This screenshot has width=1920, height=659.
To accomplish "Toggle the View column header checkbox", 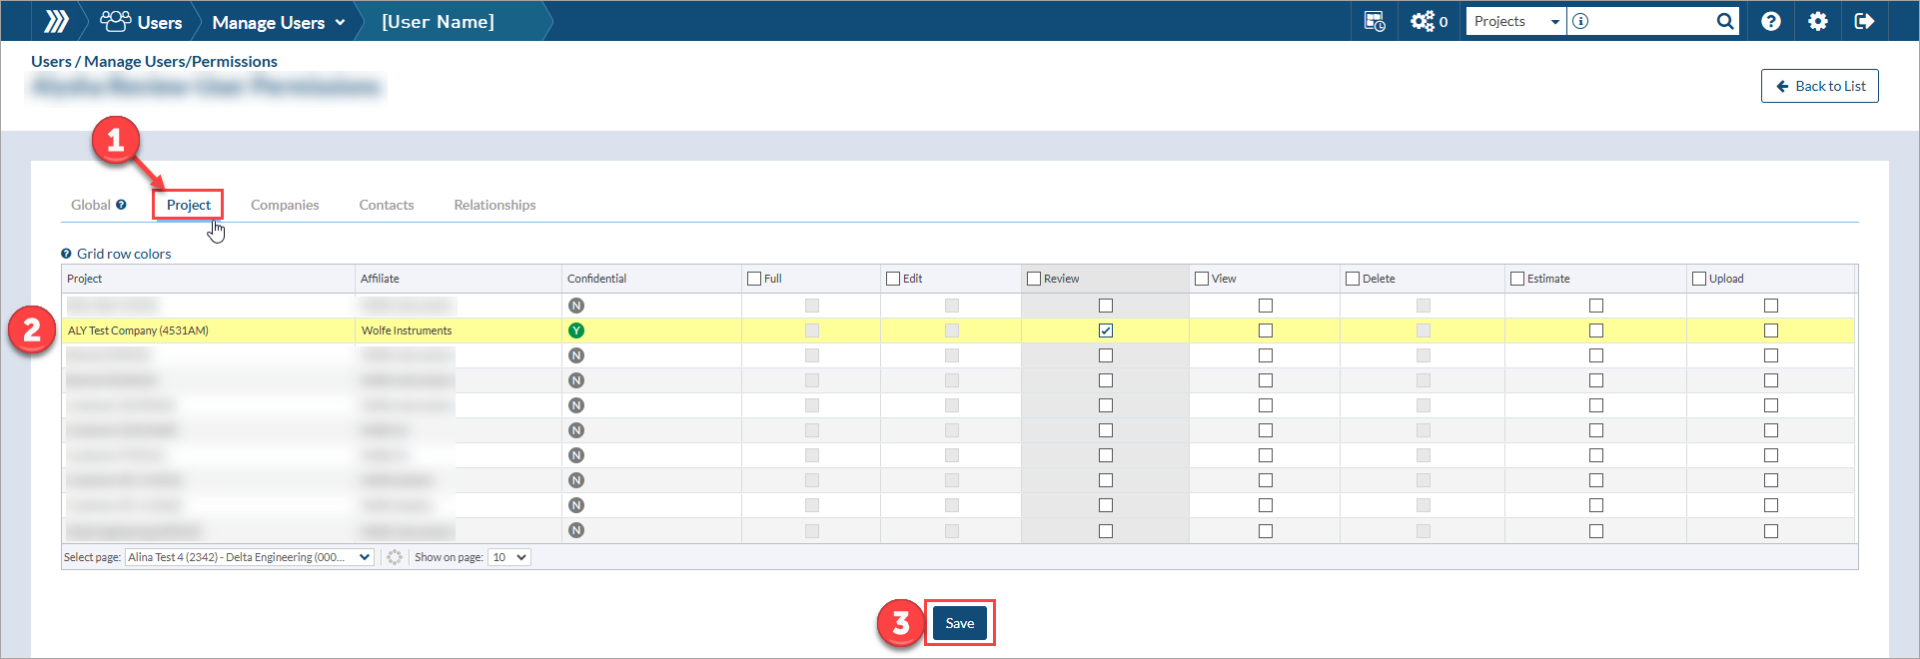I will coord(1202,279).
